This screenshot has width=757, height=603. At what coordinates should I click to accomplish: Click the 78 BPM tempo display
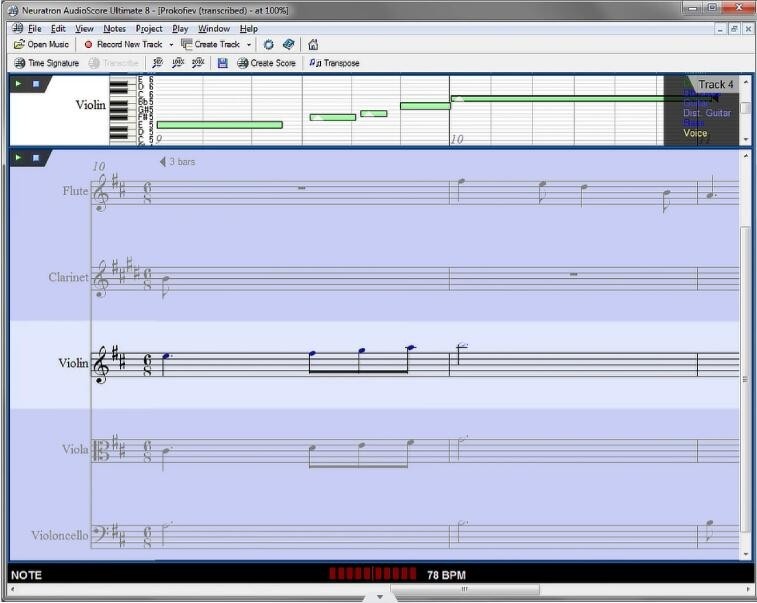(x=446, y=575)
